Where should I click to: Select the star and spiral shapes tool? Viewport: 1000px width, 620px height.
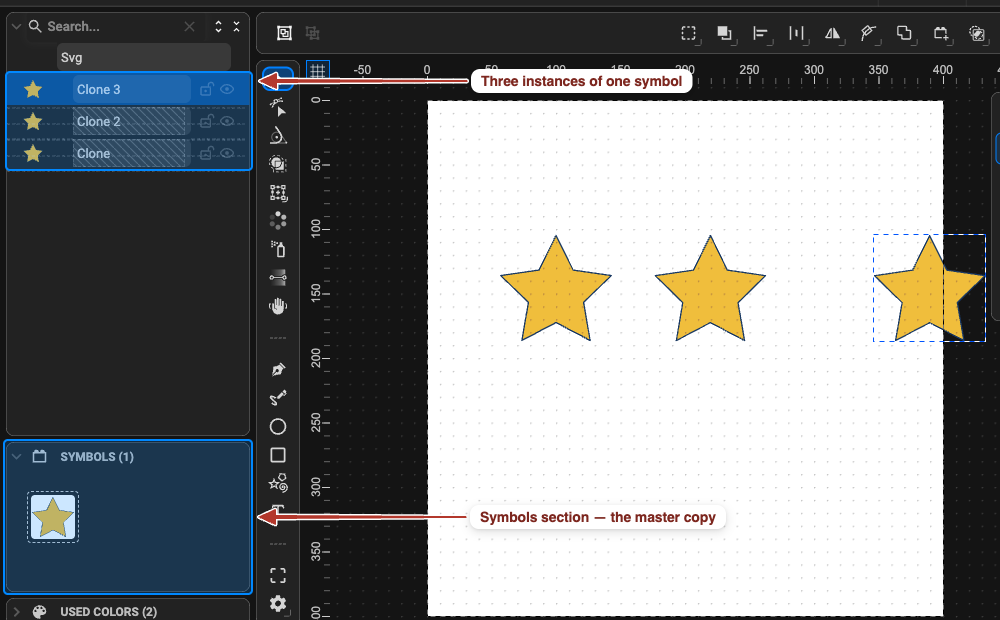click(x=277, y=483)
